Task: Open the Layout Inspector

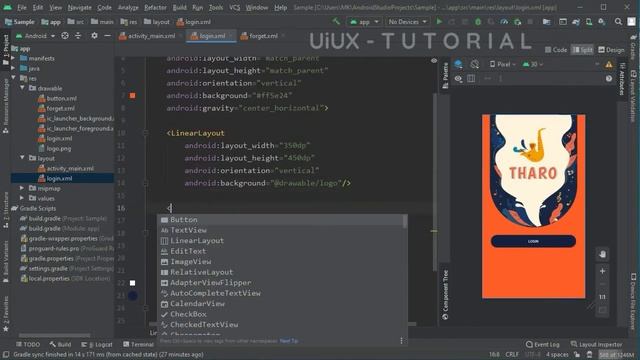Action: click(x=596, y=344)
